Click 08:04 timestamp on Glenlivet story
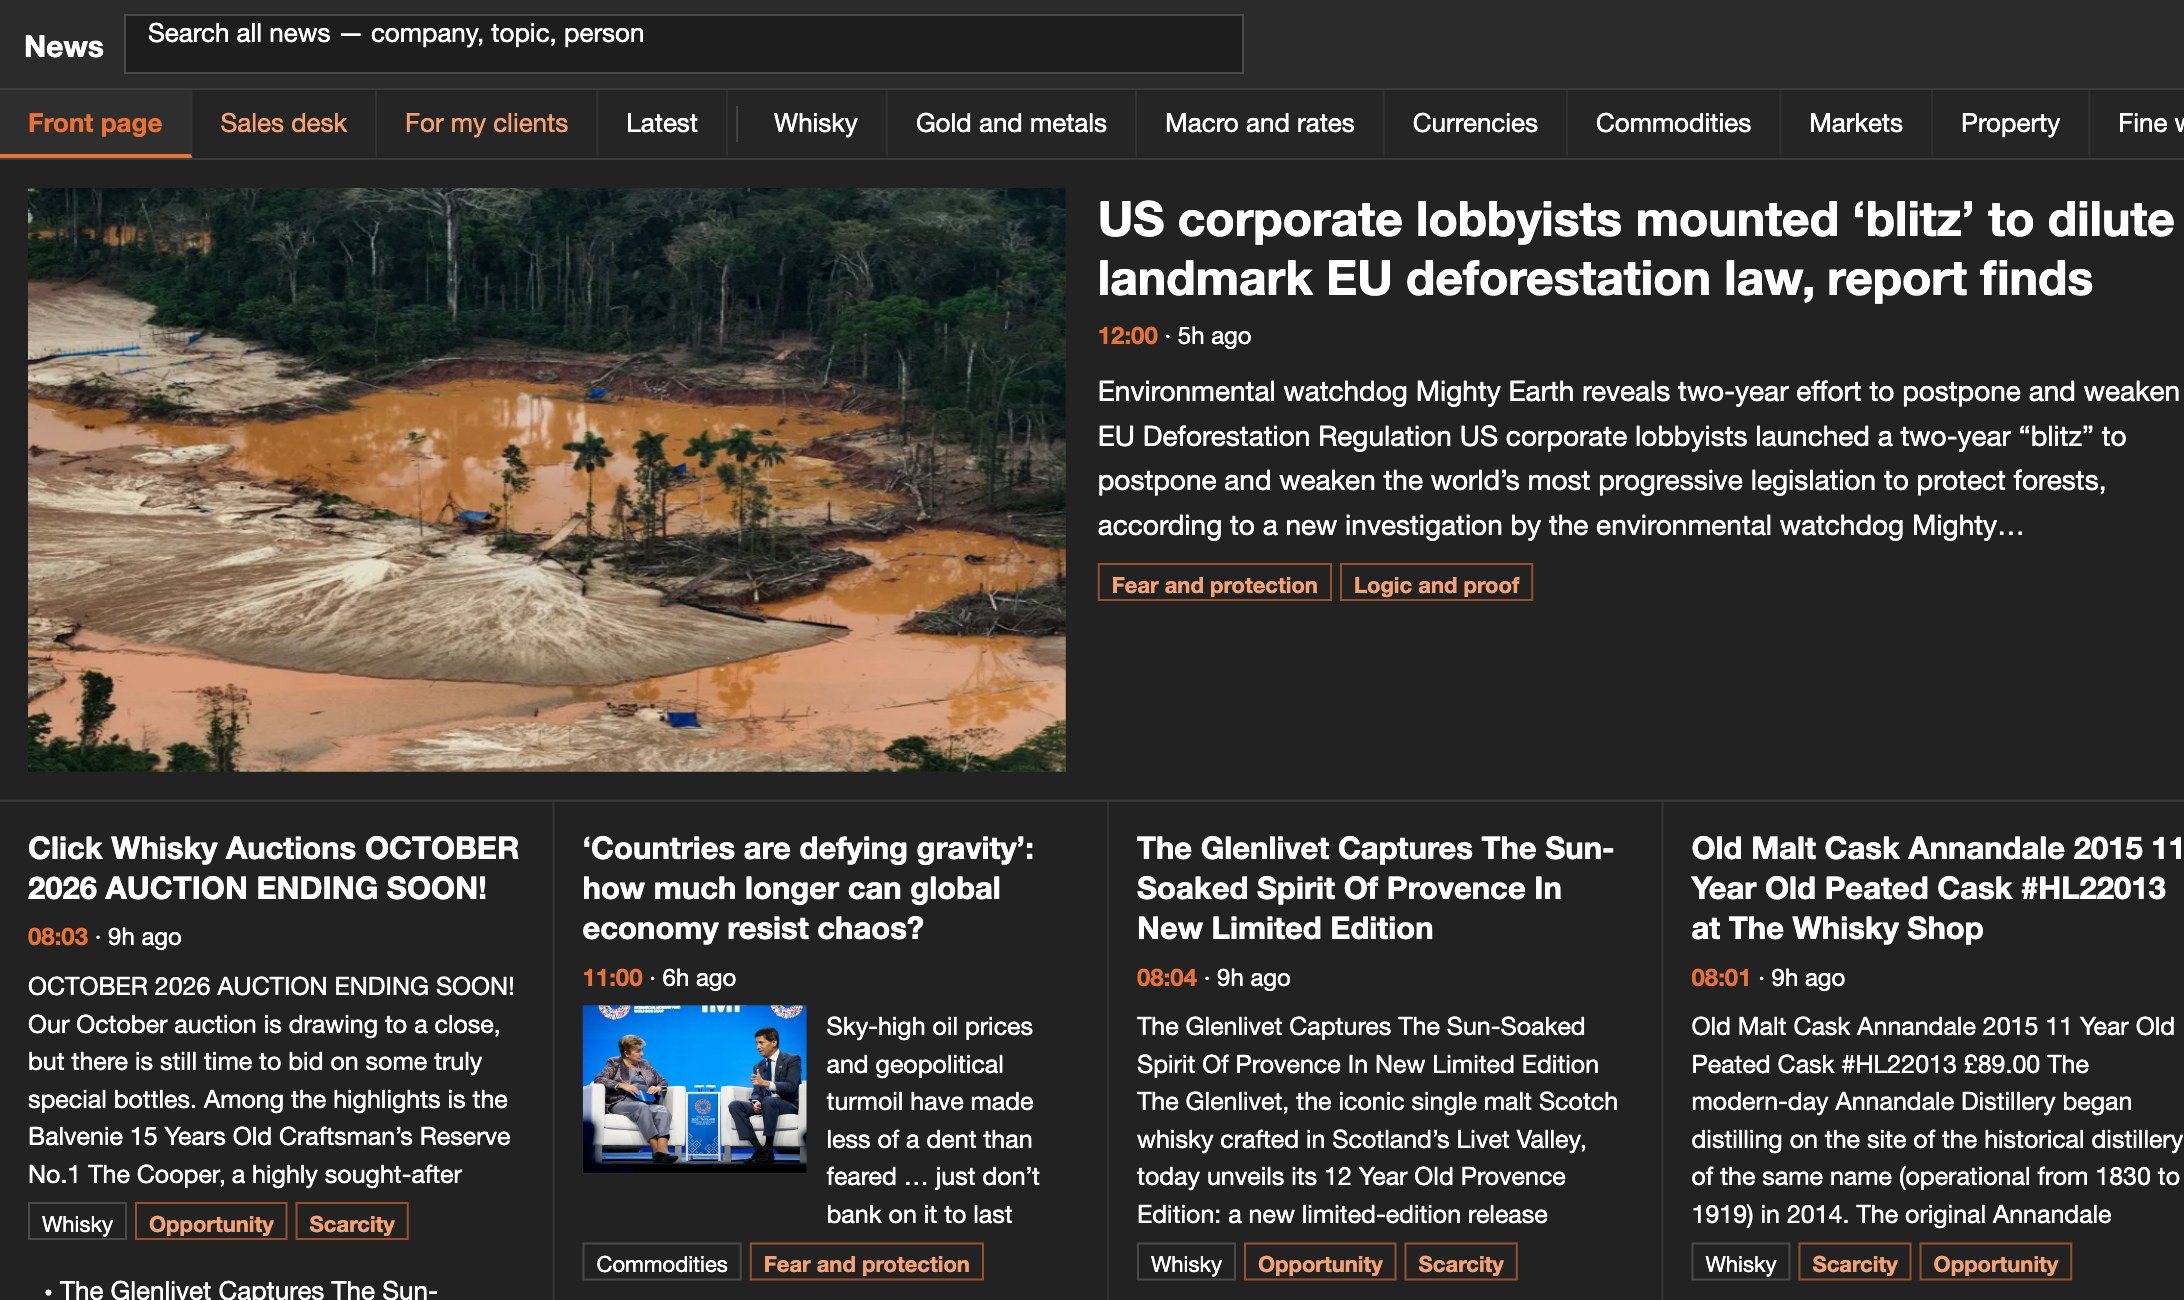Image resolution: width=2184 pixels, height=1300 pixels. pyautogui.click(x=1167, y=978)
